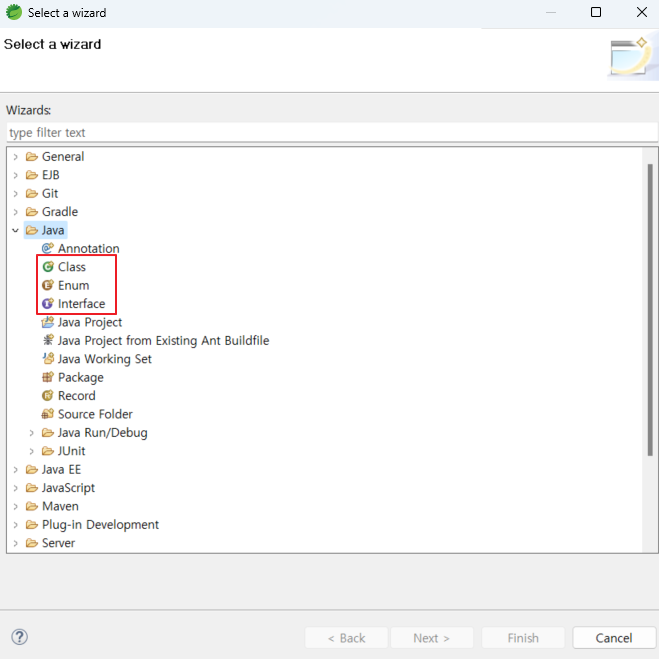Click the Spring leaf icon in title bar

coord(13,12)
